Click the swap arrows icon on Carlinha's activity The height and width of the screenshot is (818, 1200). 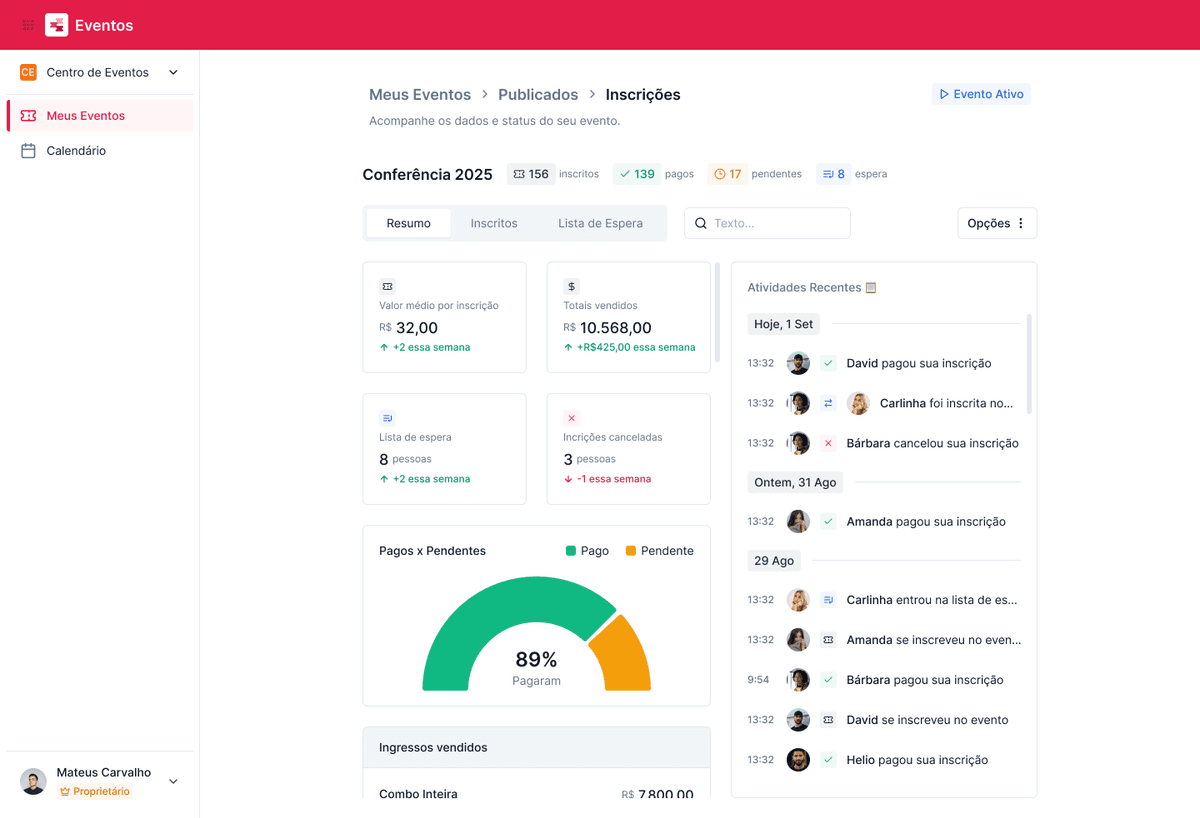coord(828,403)
